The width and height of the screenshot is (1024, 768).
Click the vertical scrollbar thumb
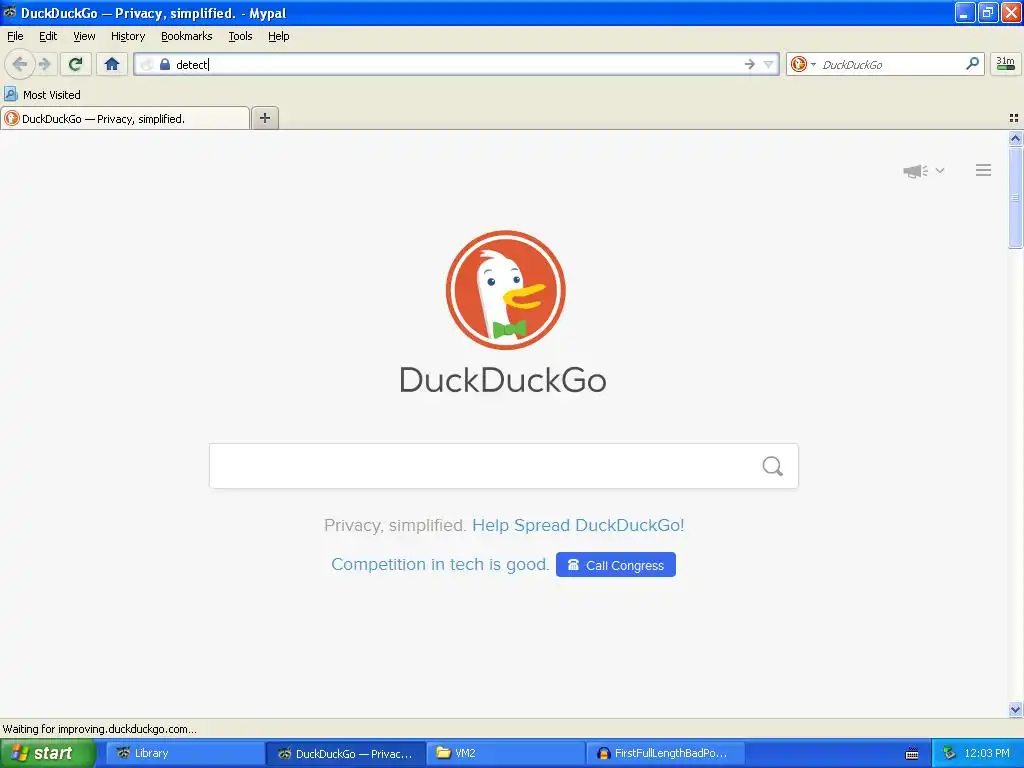[1015, 198]
